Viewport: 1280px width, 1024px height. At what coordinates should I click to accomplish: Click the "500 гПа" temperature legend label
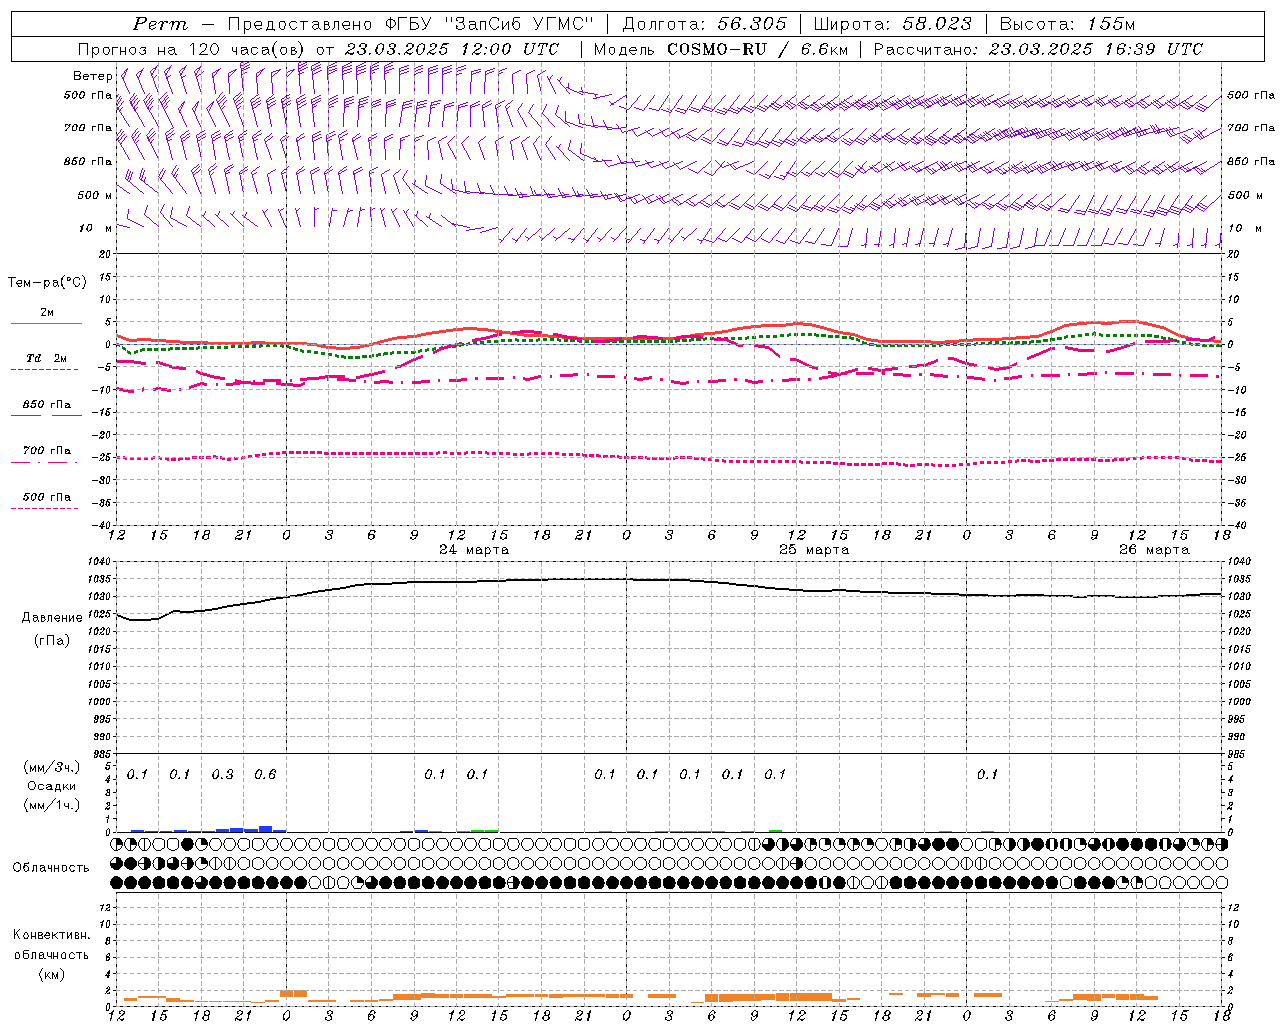point(47,497)
